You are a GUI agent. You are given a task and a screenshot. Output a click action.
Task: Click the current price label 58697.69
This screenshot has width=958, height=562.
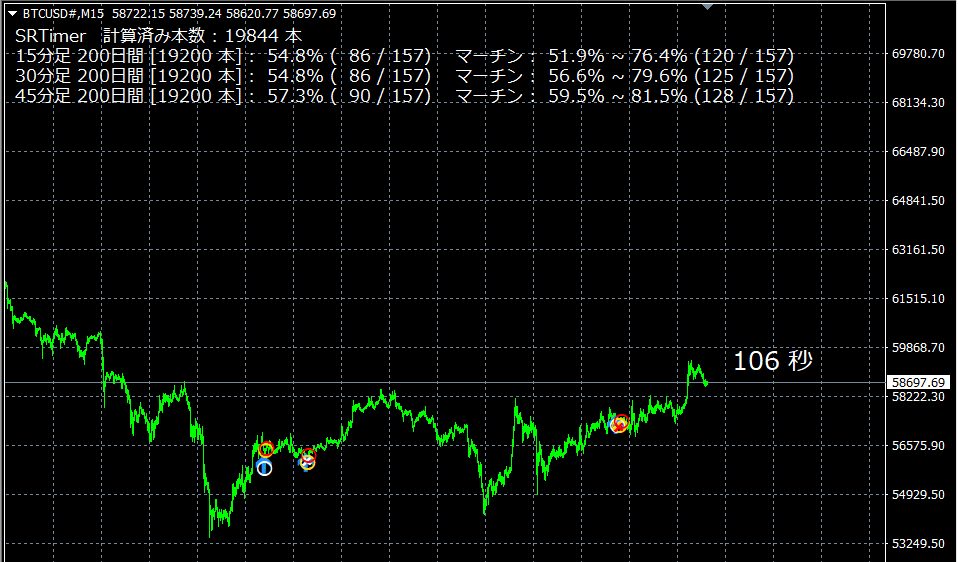point(919,382)
